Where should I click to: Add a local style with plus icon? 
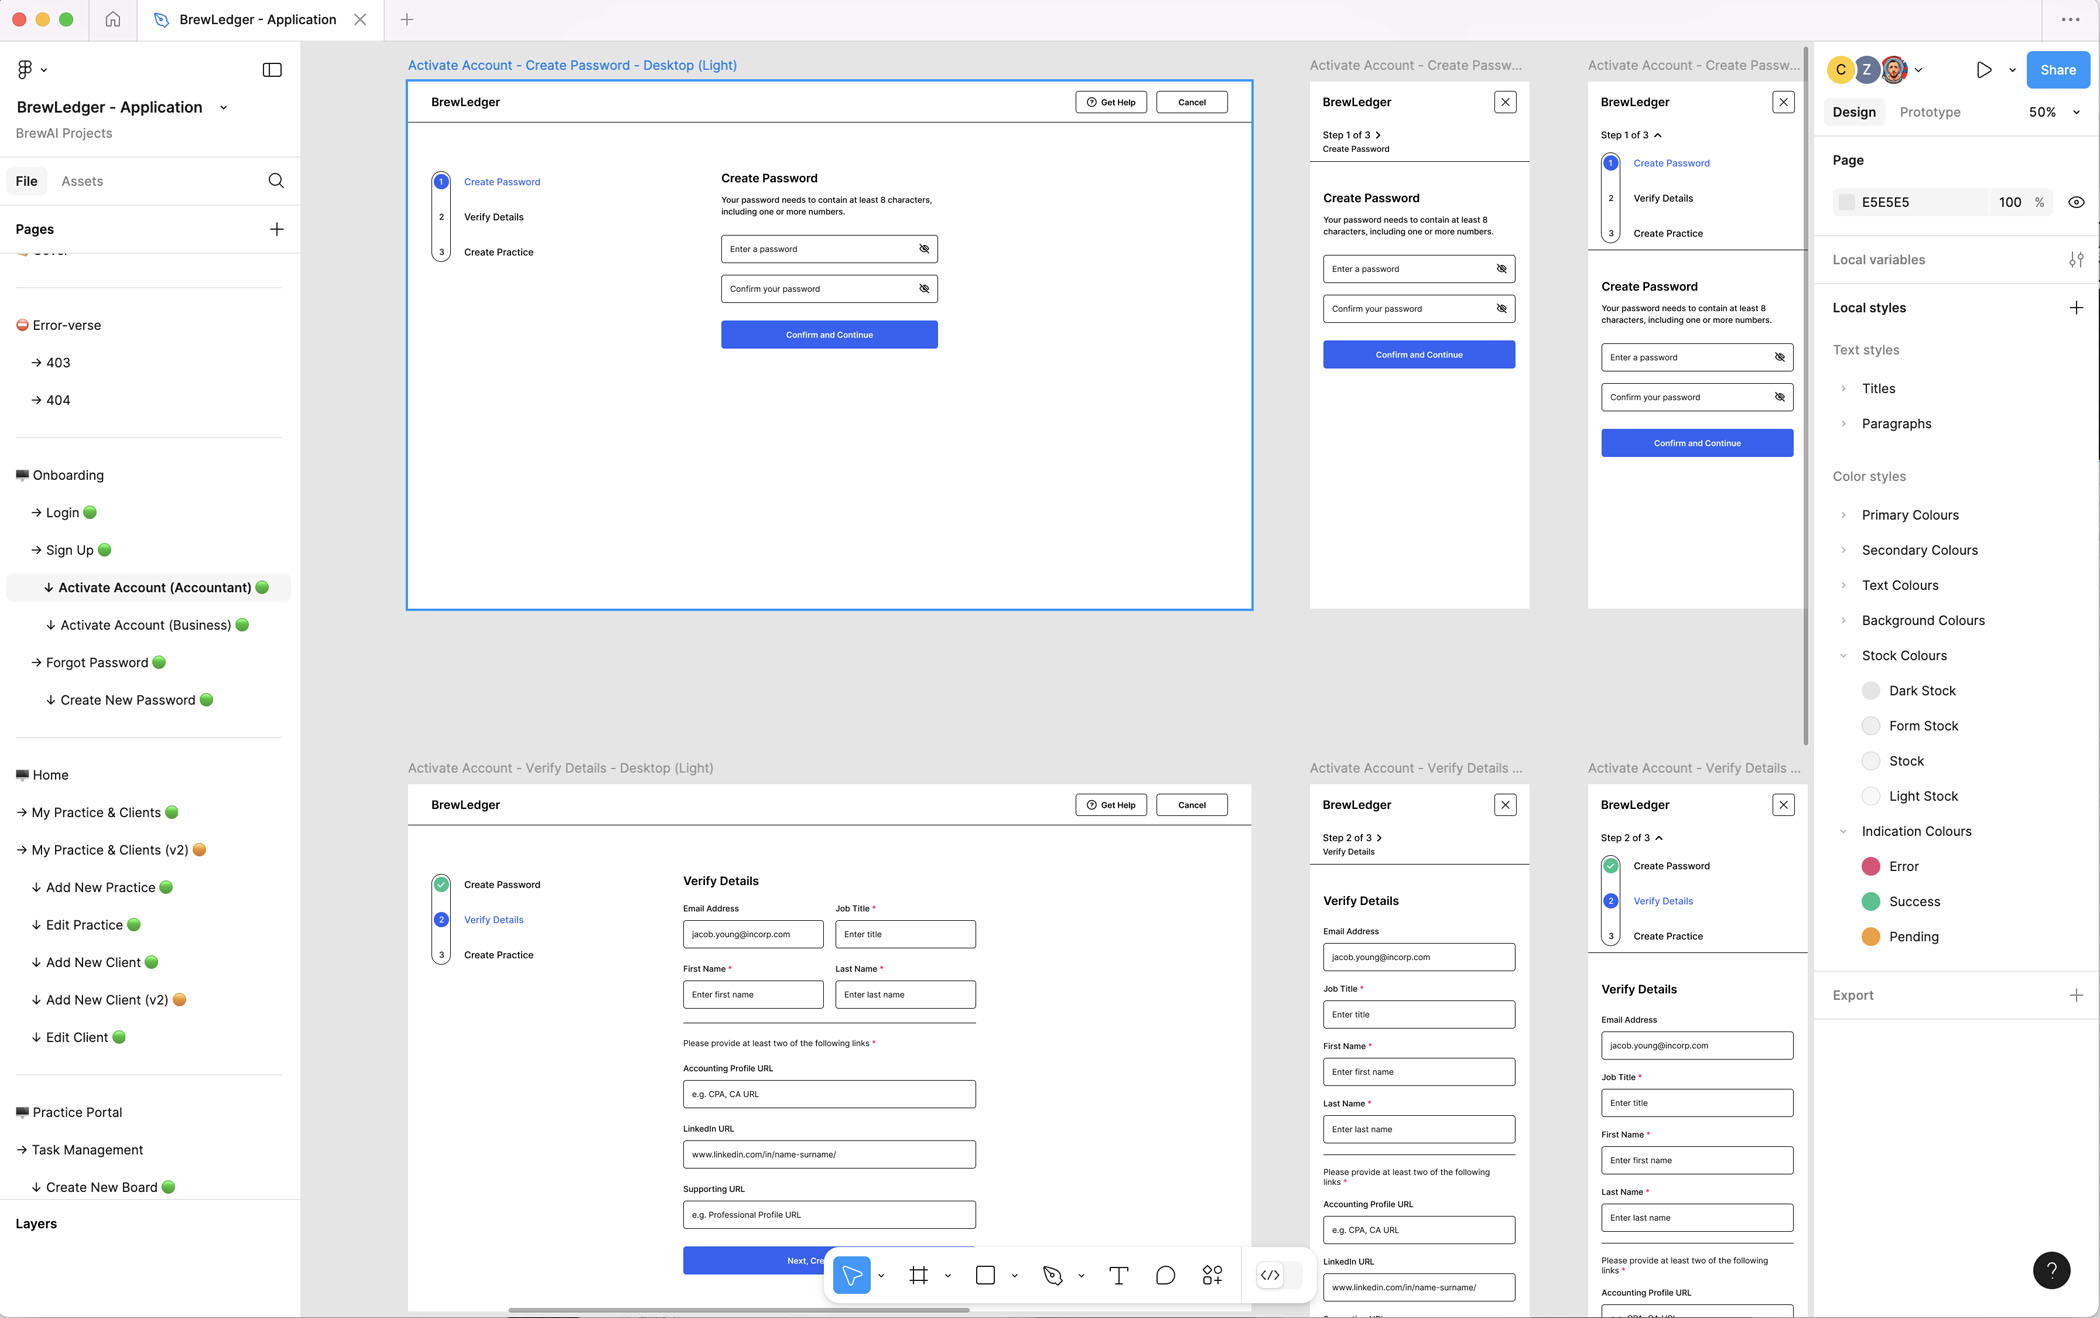(2076, 308)
